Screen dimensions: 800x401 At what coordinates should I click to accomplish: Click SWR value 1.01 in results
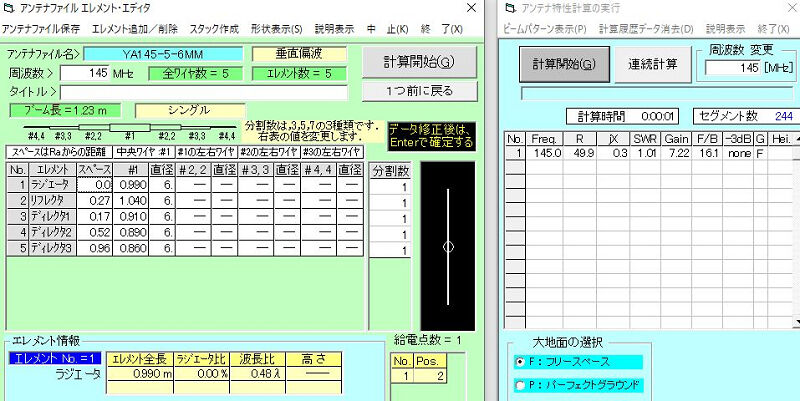pyautogui.click(x=646, y=153)
